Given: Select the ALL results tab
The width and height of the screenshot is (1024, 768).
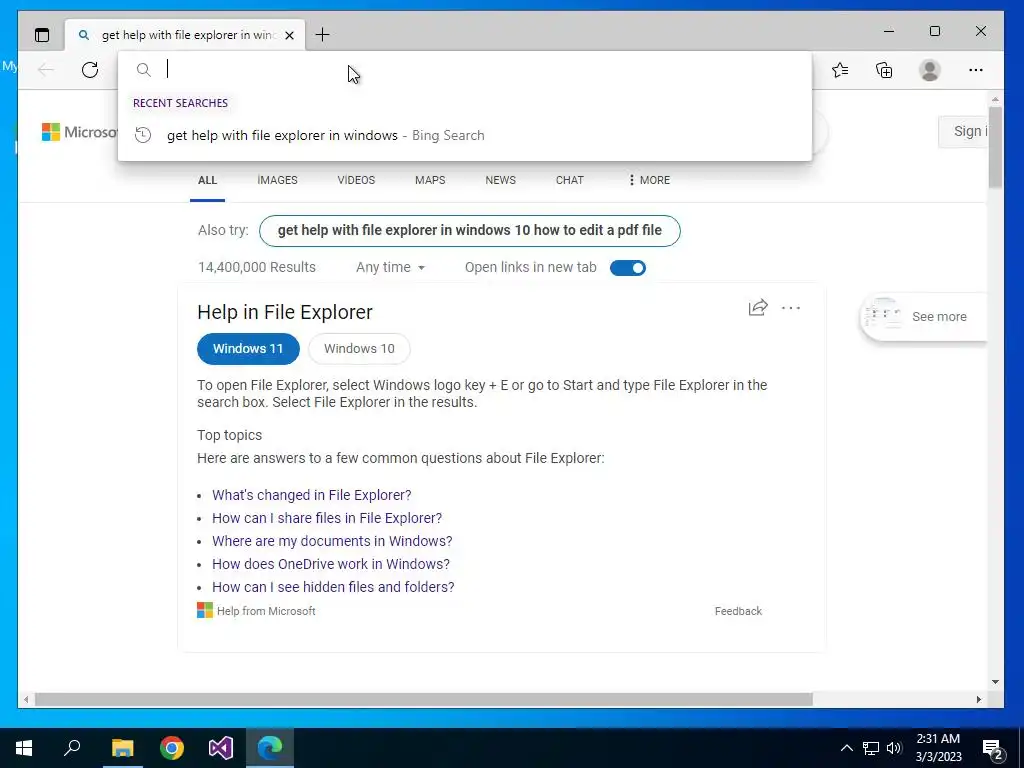Looking at the screenshot, I should pos(207,180).
